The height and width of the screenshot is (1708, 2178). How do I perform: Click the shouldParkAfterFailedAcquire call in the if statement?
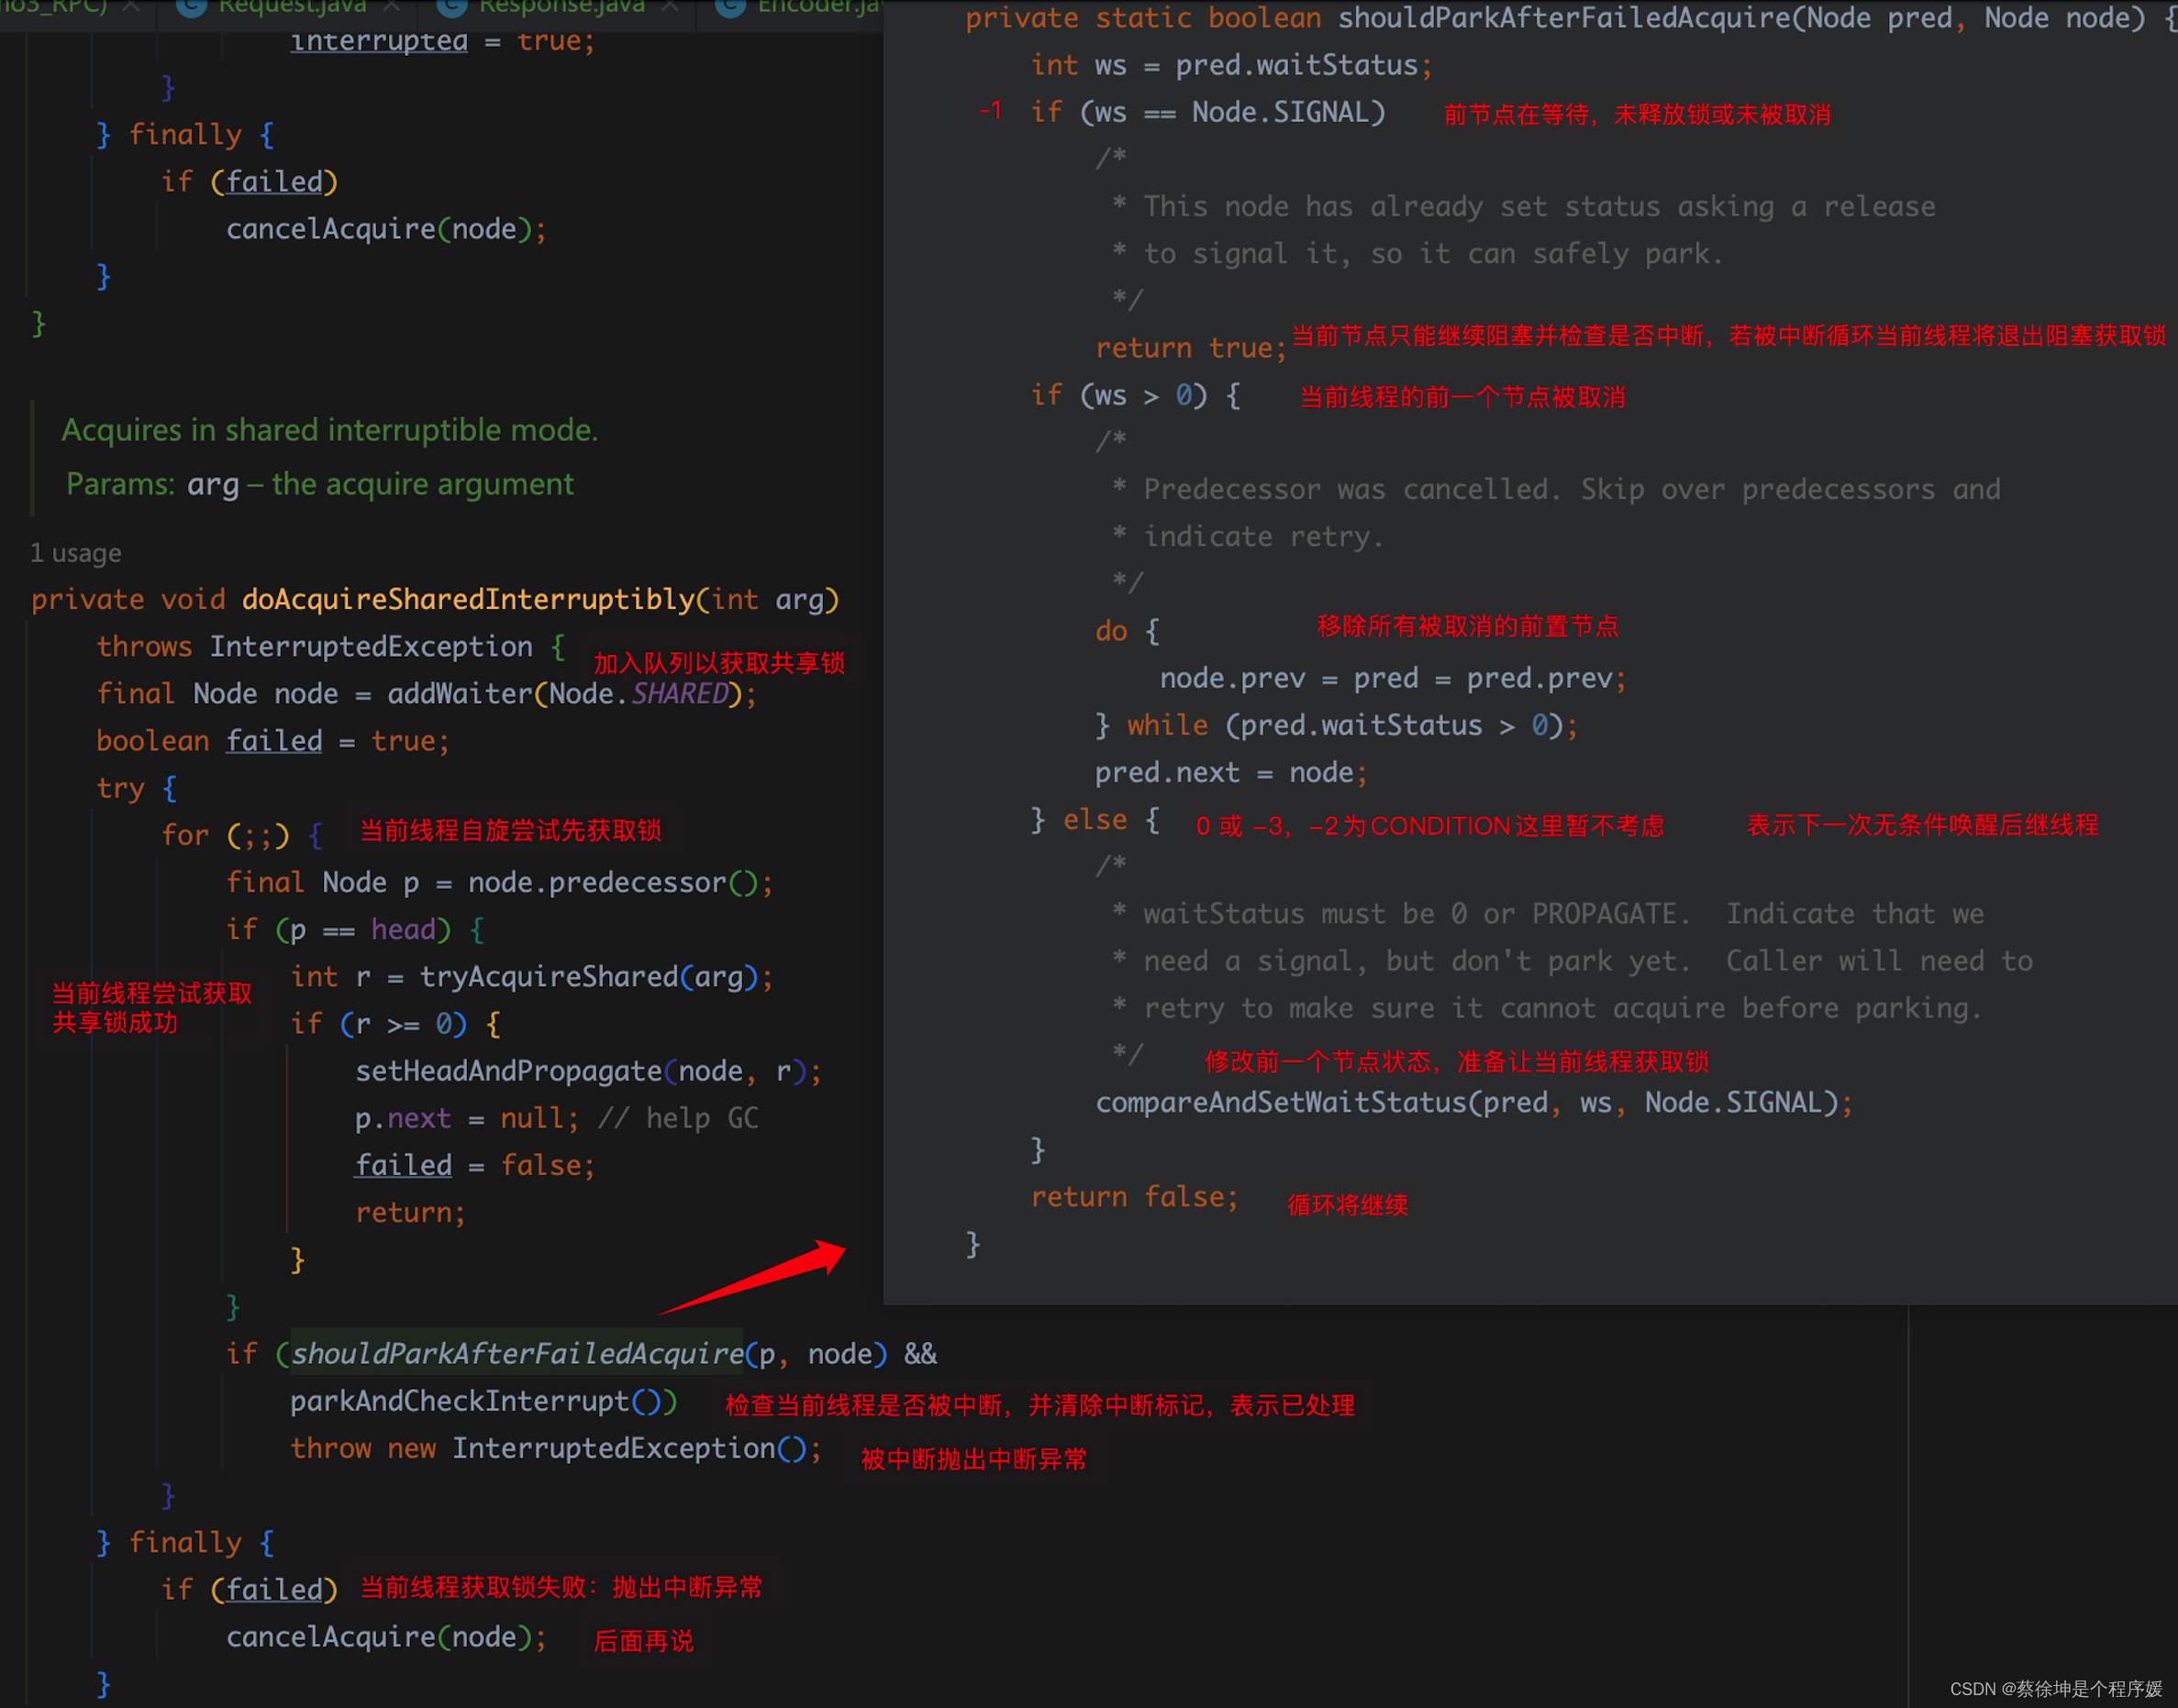[517, 1354]
